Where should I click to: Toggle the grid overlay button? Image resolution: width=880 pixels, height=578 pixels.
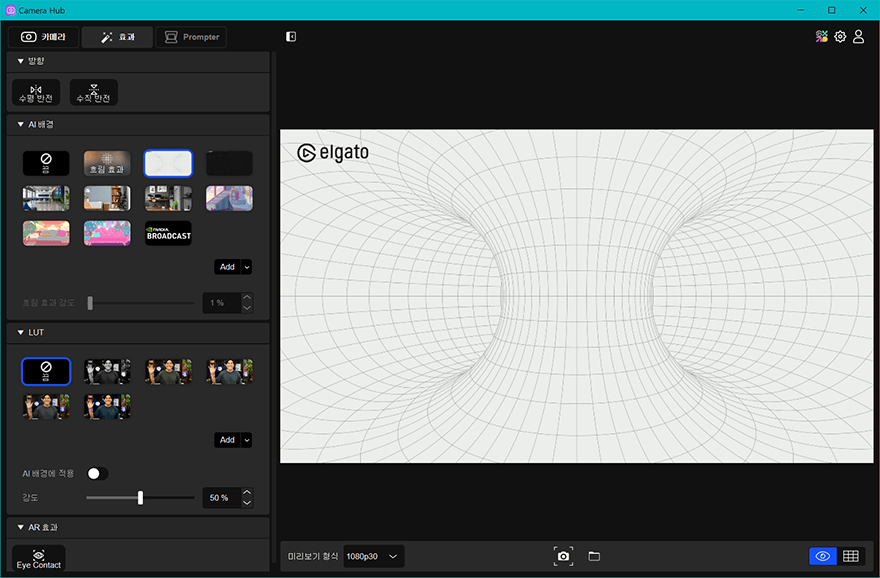851,556
